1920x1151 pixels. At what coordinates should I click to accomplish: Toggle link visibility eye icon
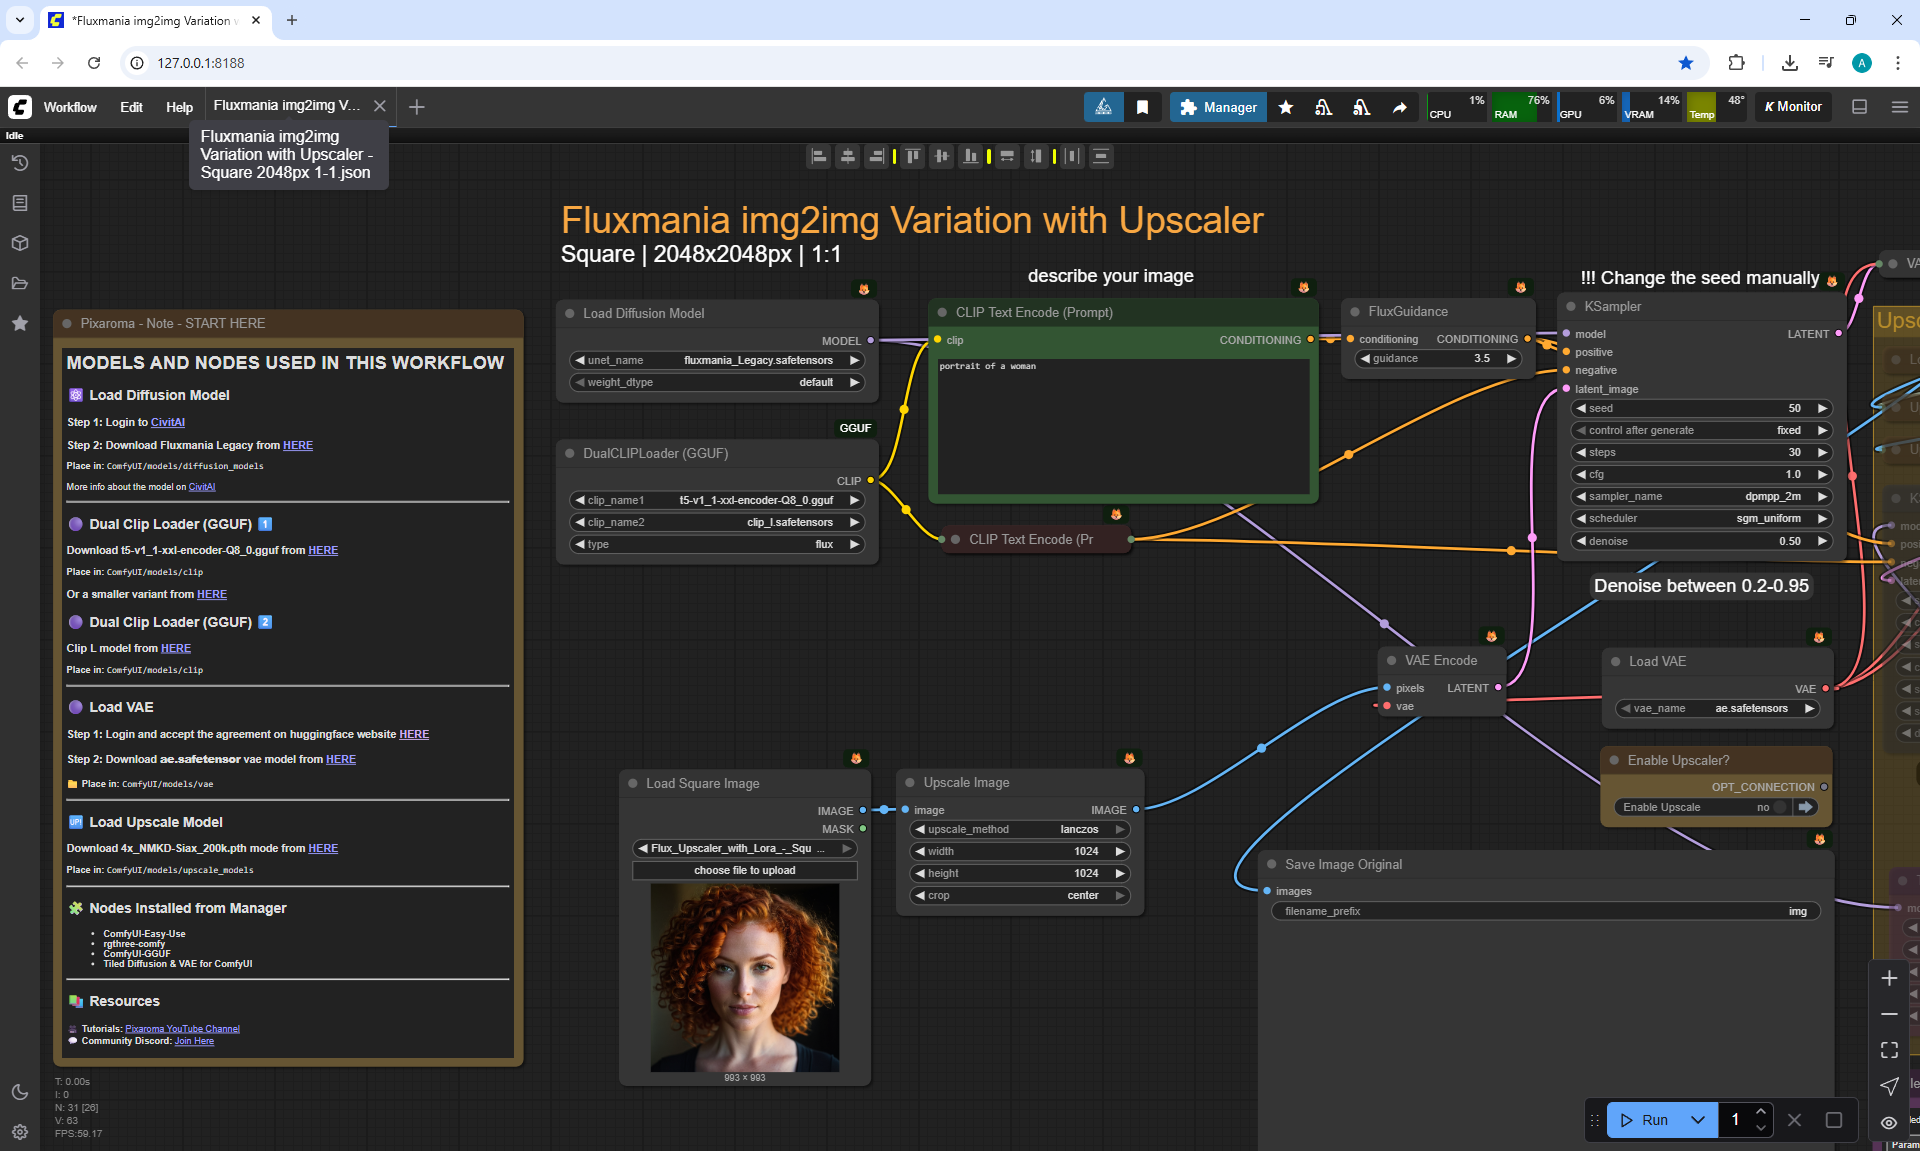pos(1889,1122)
